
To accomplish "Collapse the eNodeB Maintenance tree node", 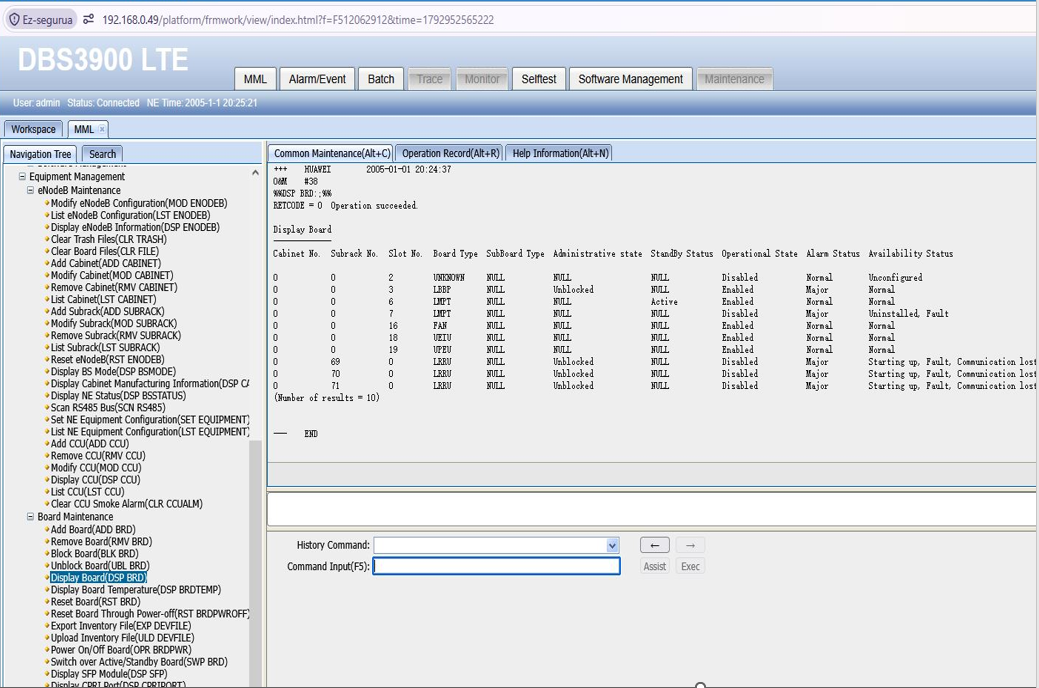I will click(x=30, y=190).
